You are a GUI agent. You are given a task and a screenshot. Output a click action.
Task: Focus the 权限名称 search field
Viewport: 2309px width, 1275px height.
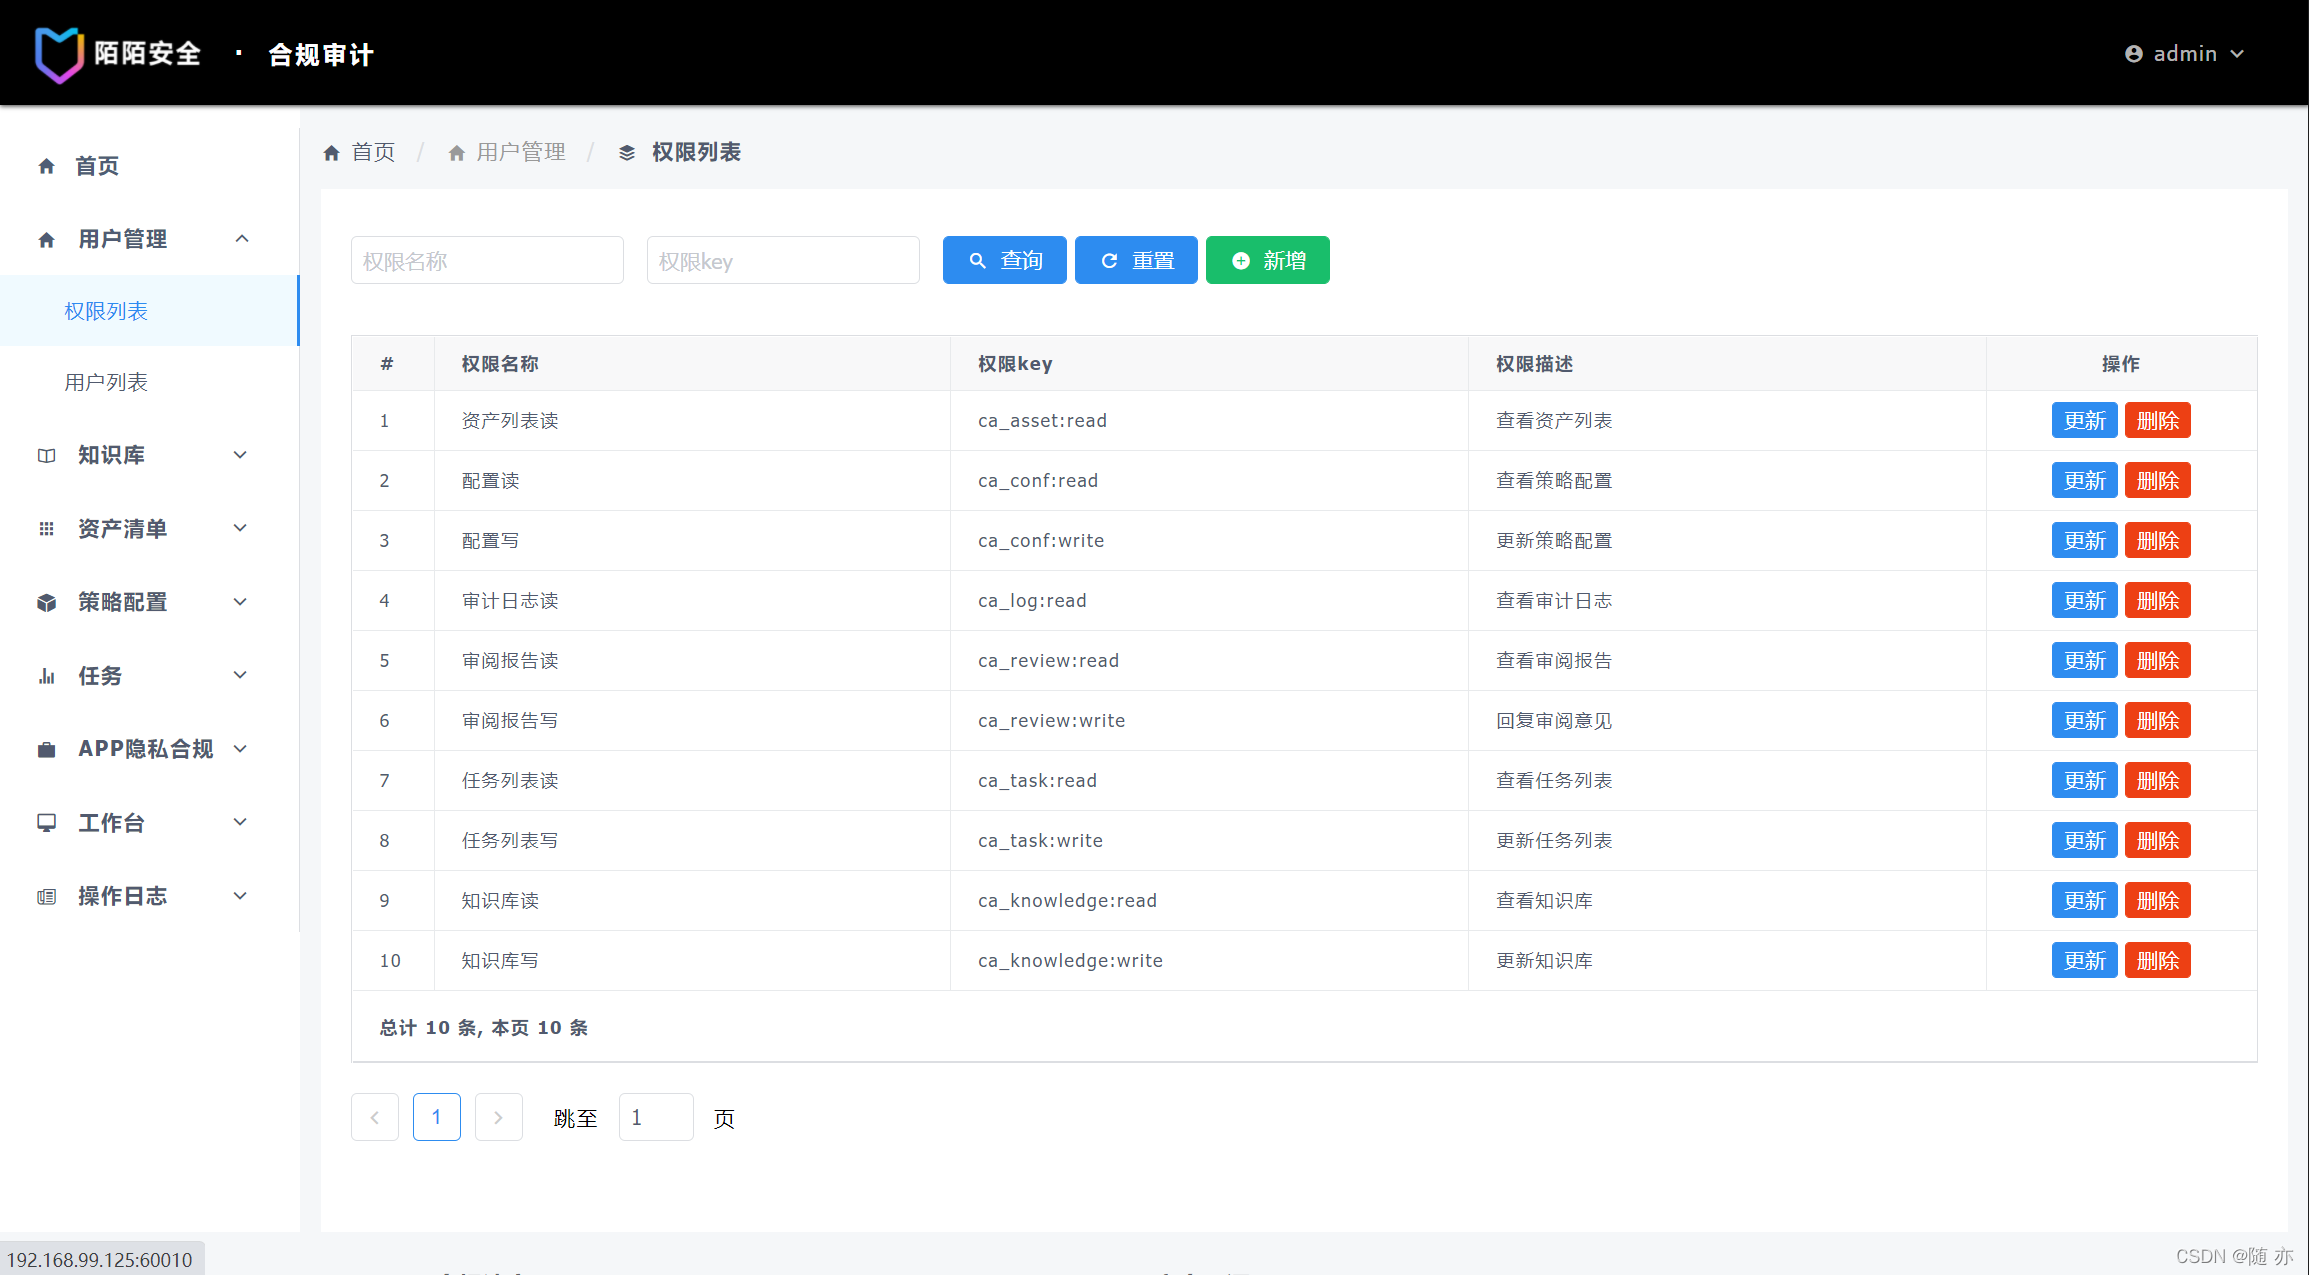(x=487, y=261)
